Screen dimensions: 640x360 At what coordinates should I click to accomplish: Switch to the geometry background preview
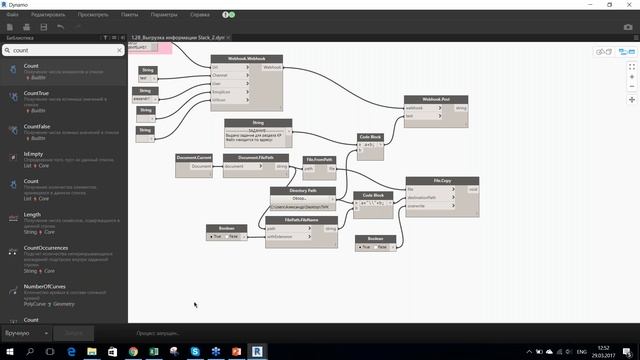coord(604,52)
